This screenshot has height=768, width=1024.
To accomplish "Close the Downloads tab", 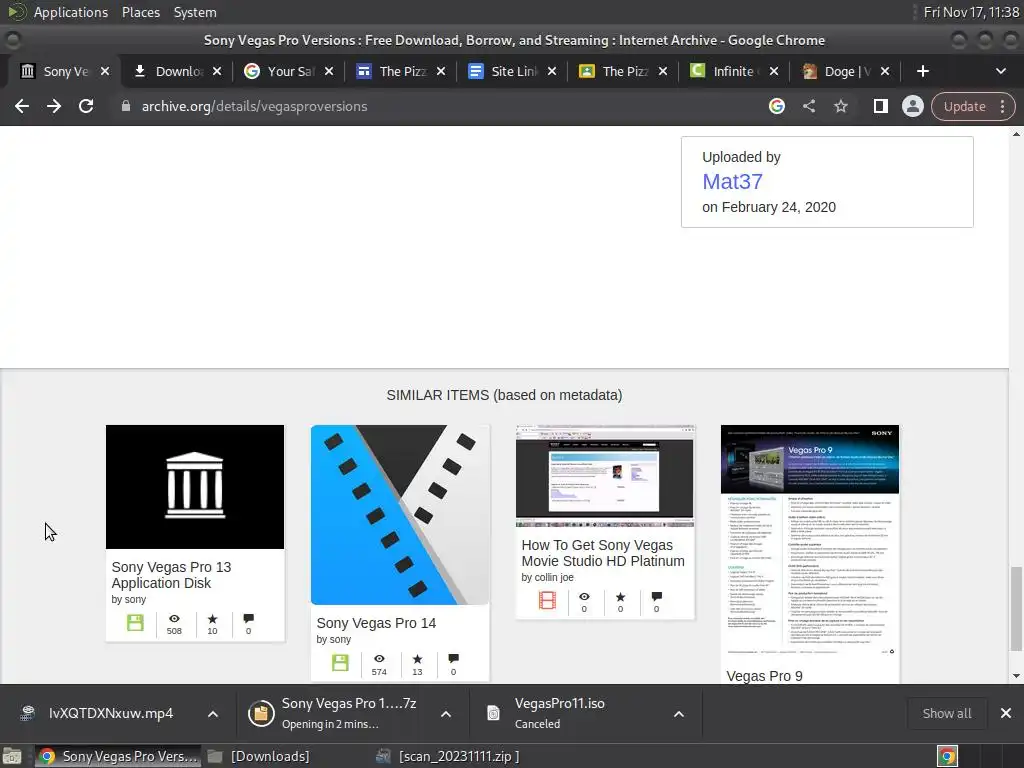I will tap(217, 71).
